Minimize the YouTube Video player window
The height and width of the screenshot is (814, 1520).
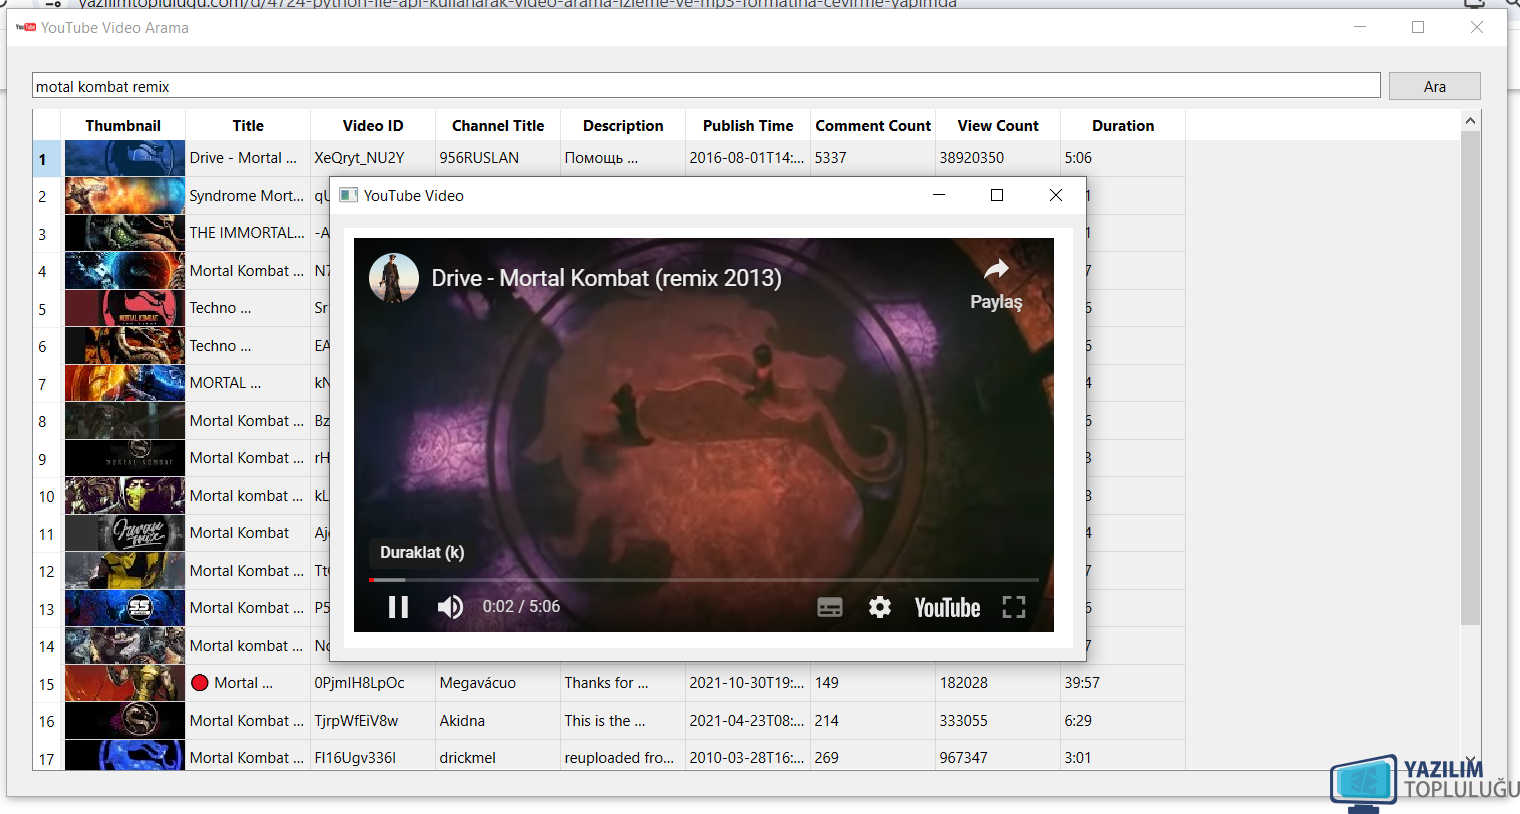pos(939,195)
